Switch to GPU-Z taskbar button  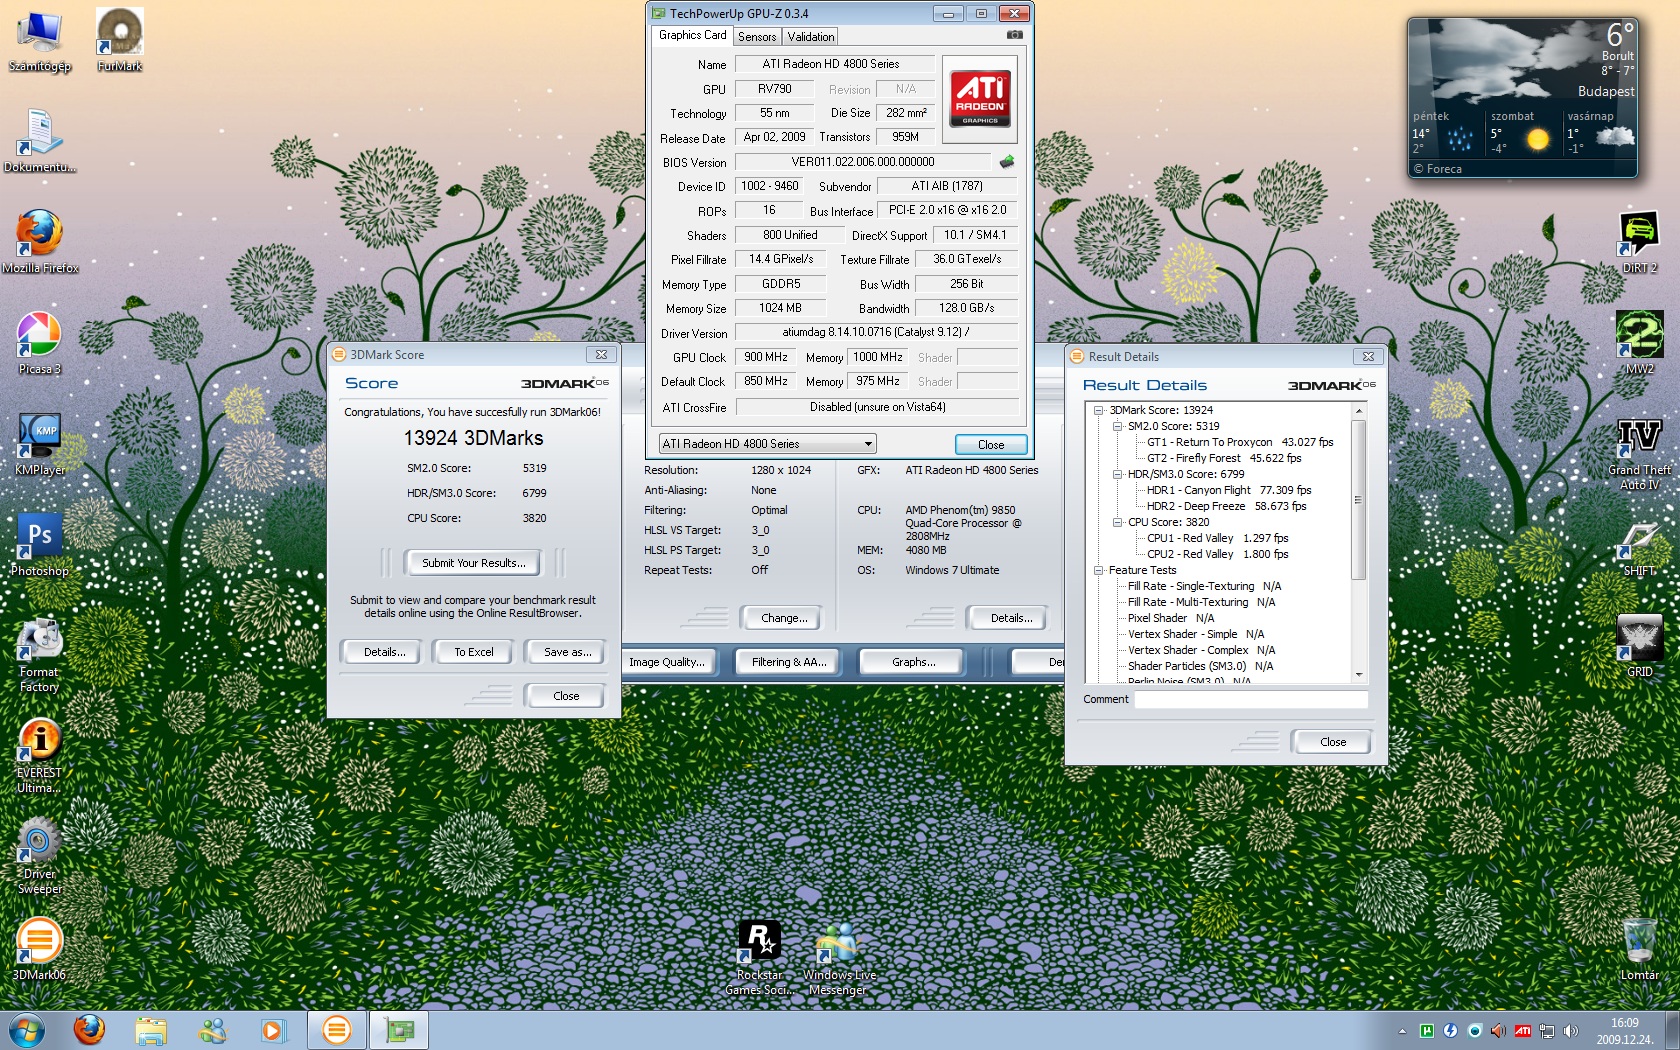pos(399,1030)
